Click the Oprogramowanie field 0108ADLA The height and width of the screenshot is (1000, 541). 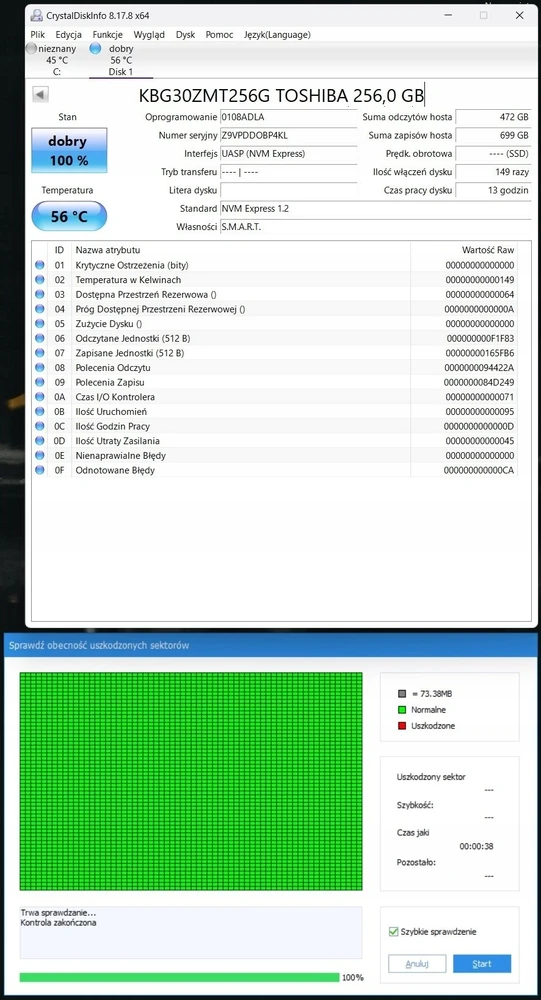click(x=288, y=117)
